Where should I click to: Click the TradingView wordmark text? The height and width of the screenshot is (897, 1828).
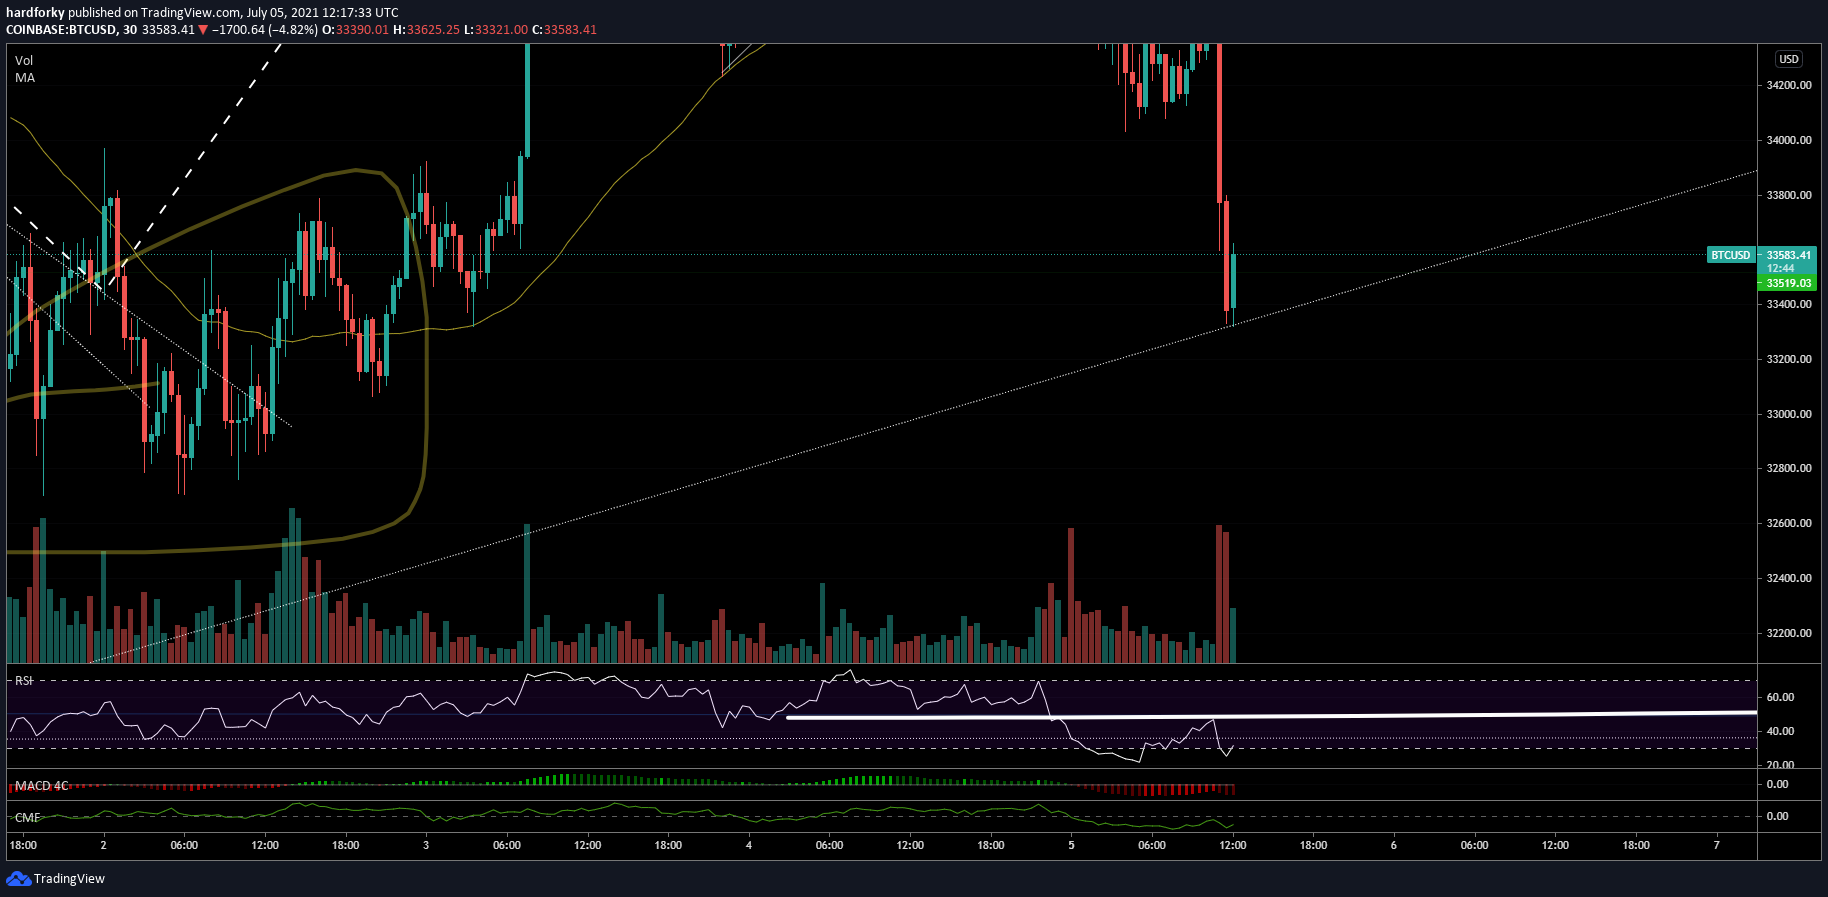click(69, 879)
